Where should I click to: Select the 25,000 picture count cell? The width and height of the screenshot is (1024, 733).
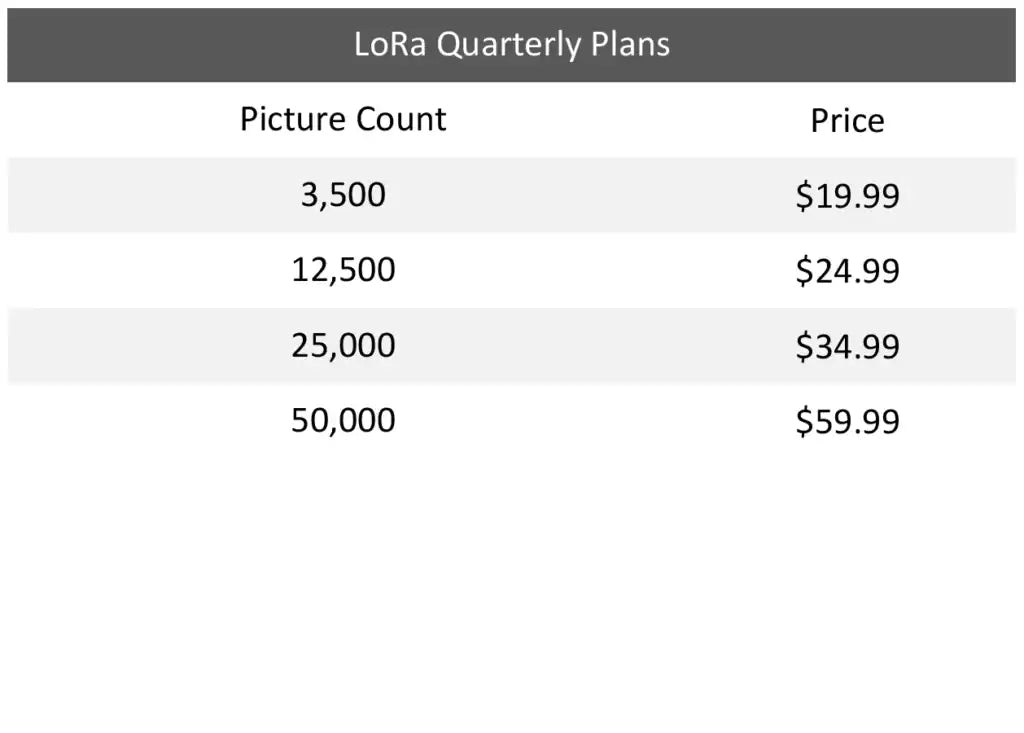[343, 345]
